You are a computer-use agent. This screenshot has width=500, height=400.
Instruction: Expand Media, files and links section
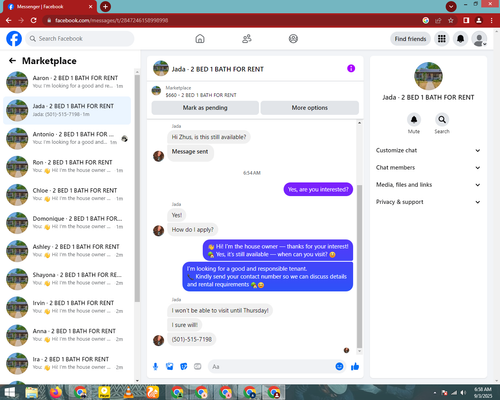(x=428, y=185)
